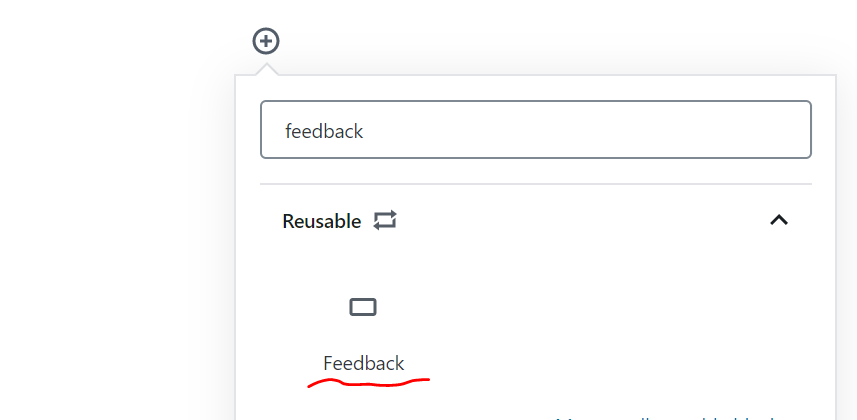This screenshot has height=420, width=857.
Task: Click the word Reusable in panel header
Action: click(x=322, y=221)
